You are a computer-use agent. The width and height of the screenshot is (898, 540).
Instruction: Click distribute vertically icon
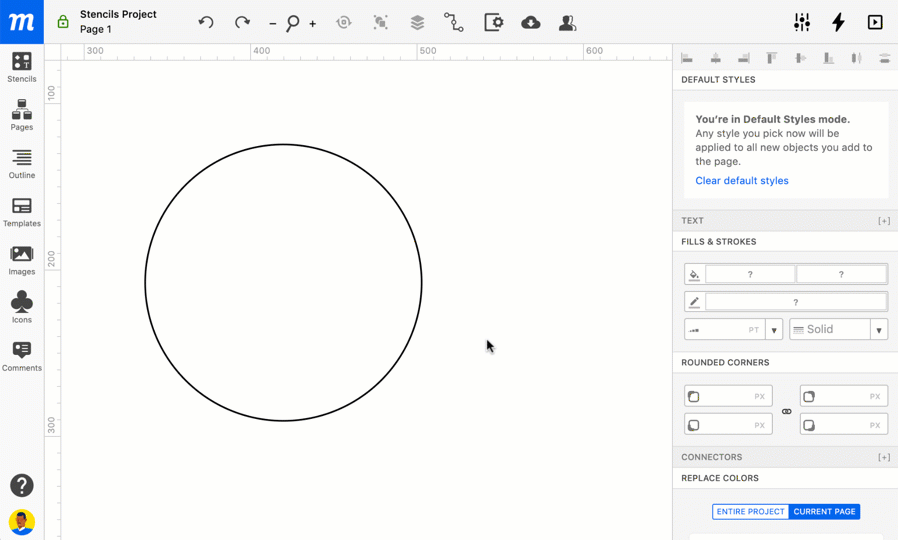(884, 58)
